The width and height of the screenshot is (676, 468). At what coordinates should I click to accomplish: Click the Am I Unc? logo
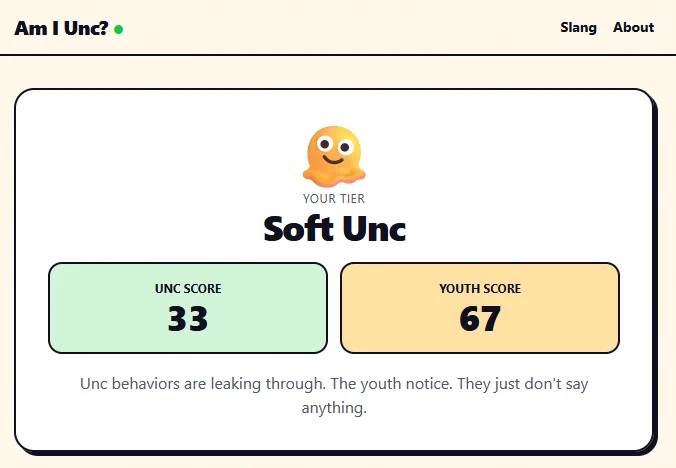click(x=61, y=28)
